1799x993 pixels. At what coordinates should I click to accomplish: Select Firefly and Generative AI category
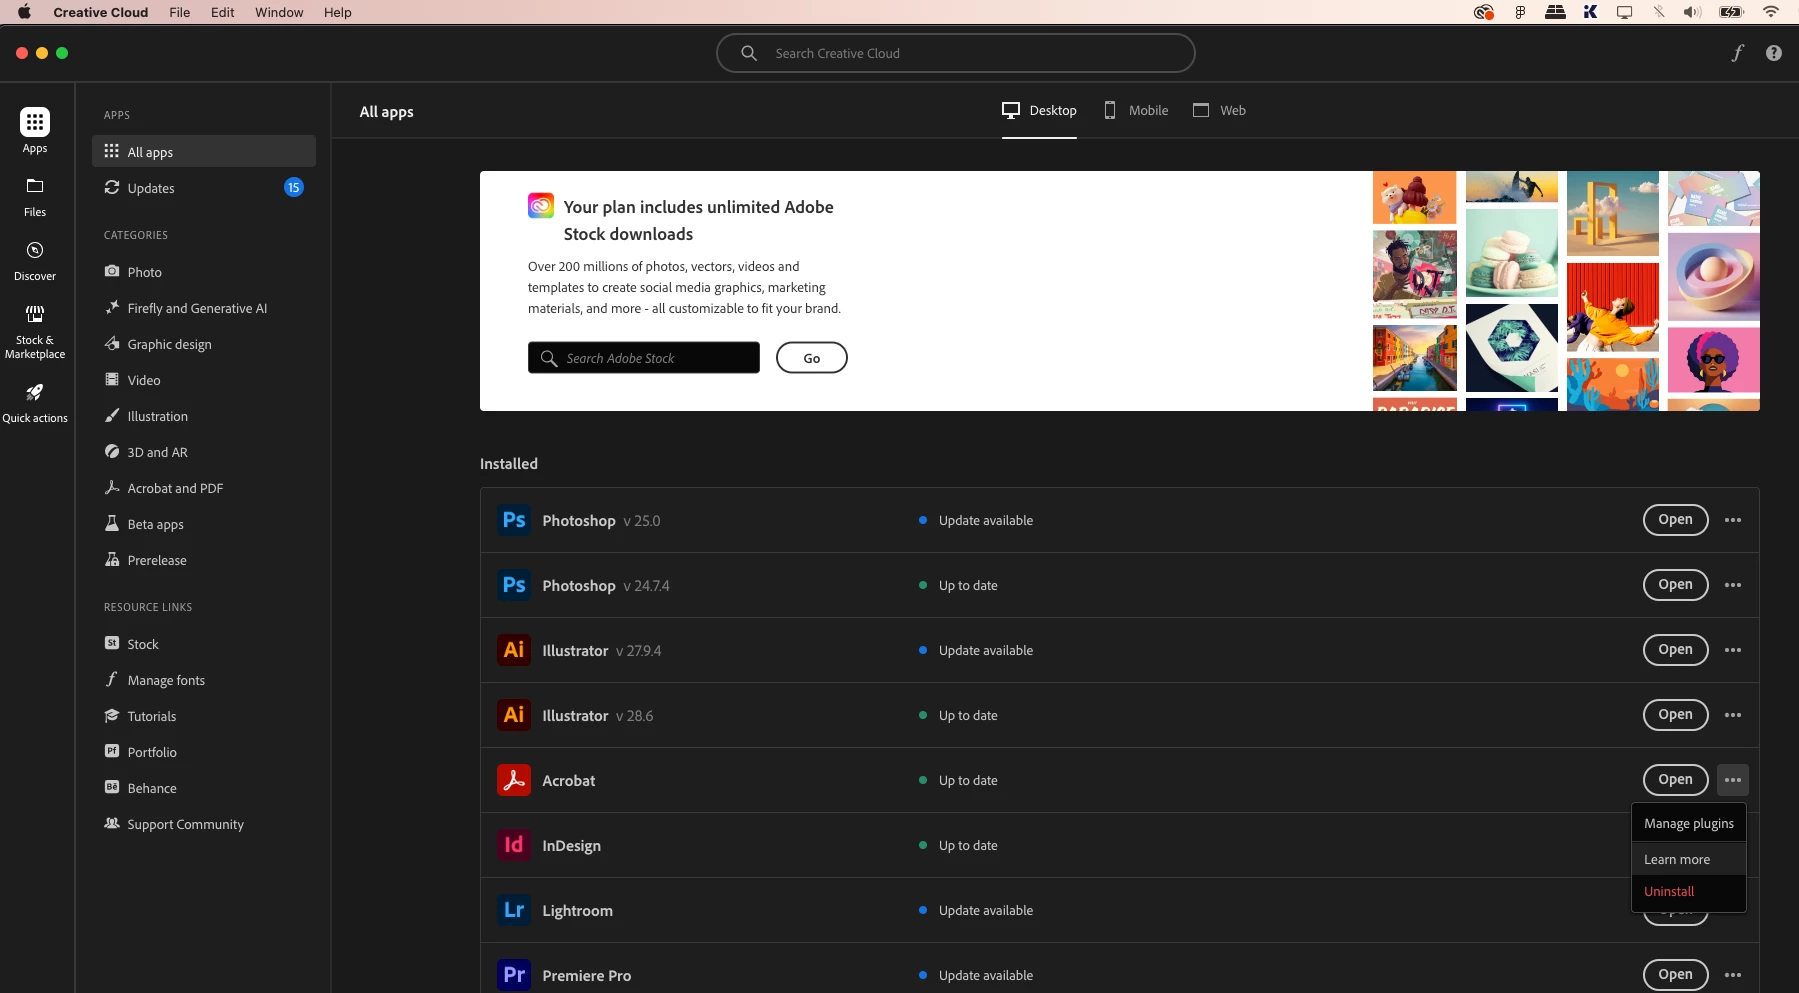pyautogui.click(x=204, y=308)
